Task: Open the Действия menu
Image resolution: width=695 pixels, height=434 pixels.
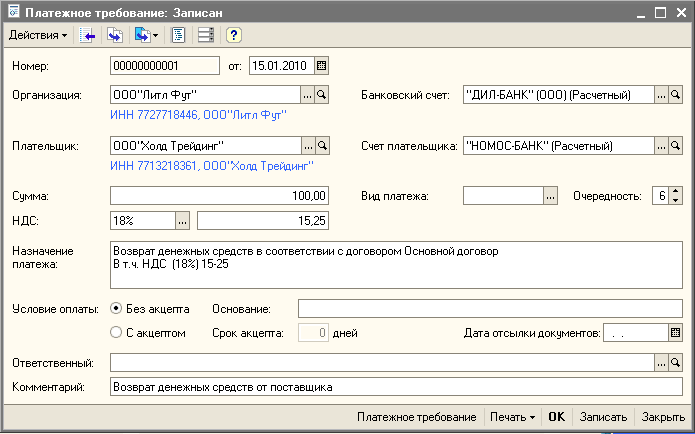Action: pyautogui.click(x=38, y=35)
